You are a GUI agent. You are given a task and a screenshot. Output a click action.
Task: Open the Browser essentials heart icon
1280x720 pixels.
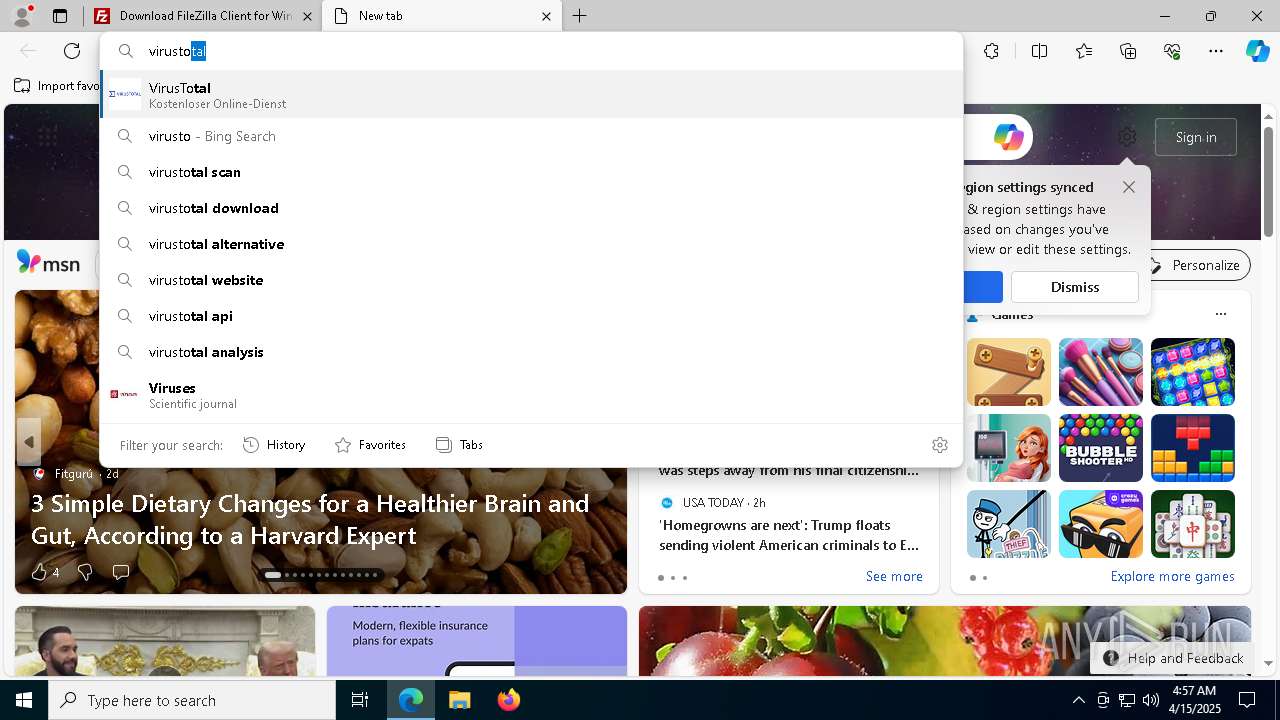1172,51
